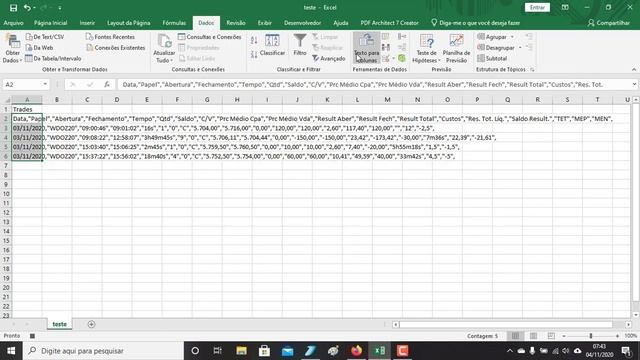Click the zoom in plus button
The image size is (640, 360).
point(617,336)
